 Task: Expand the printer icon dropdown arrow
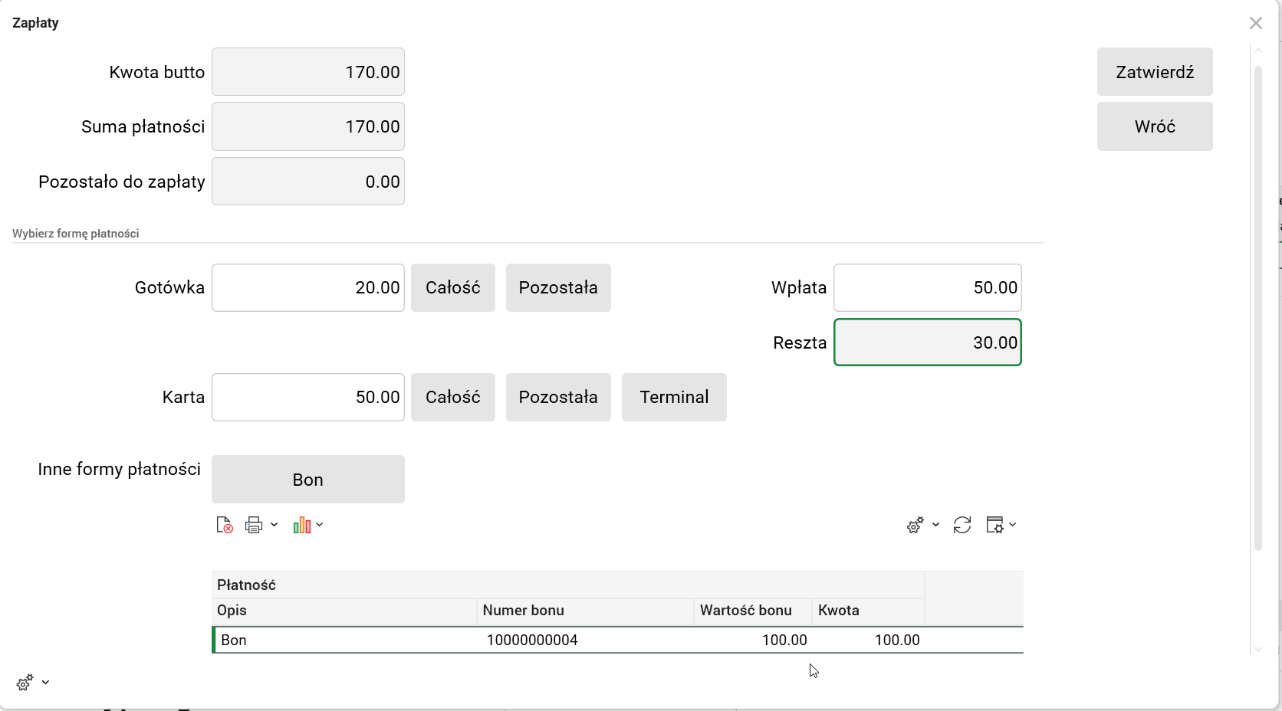point(274,525)
